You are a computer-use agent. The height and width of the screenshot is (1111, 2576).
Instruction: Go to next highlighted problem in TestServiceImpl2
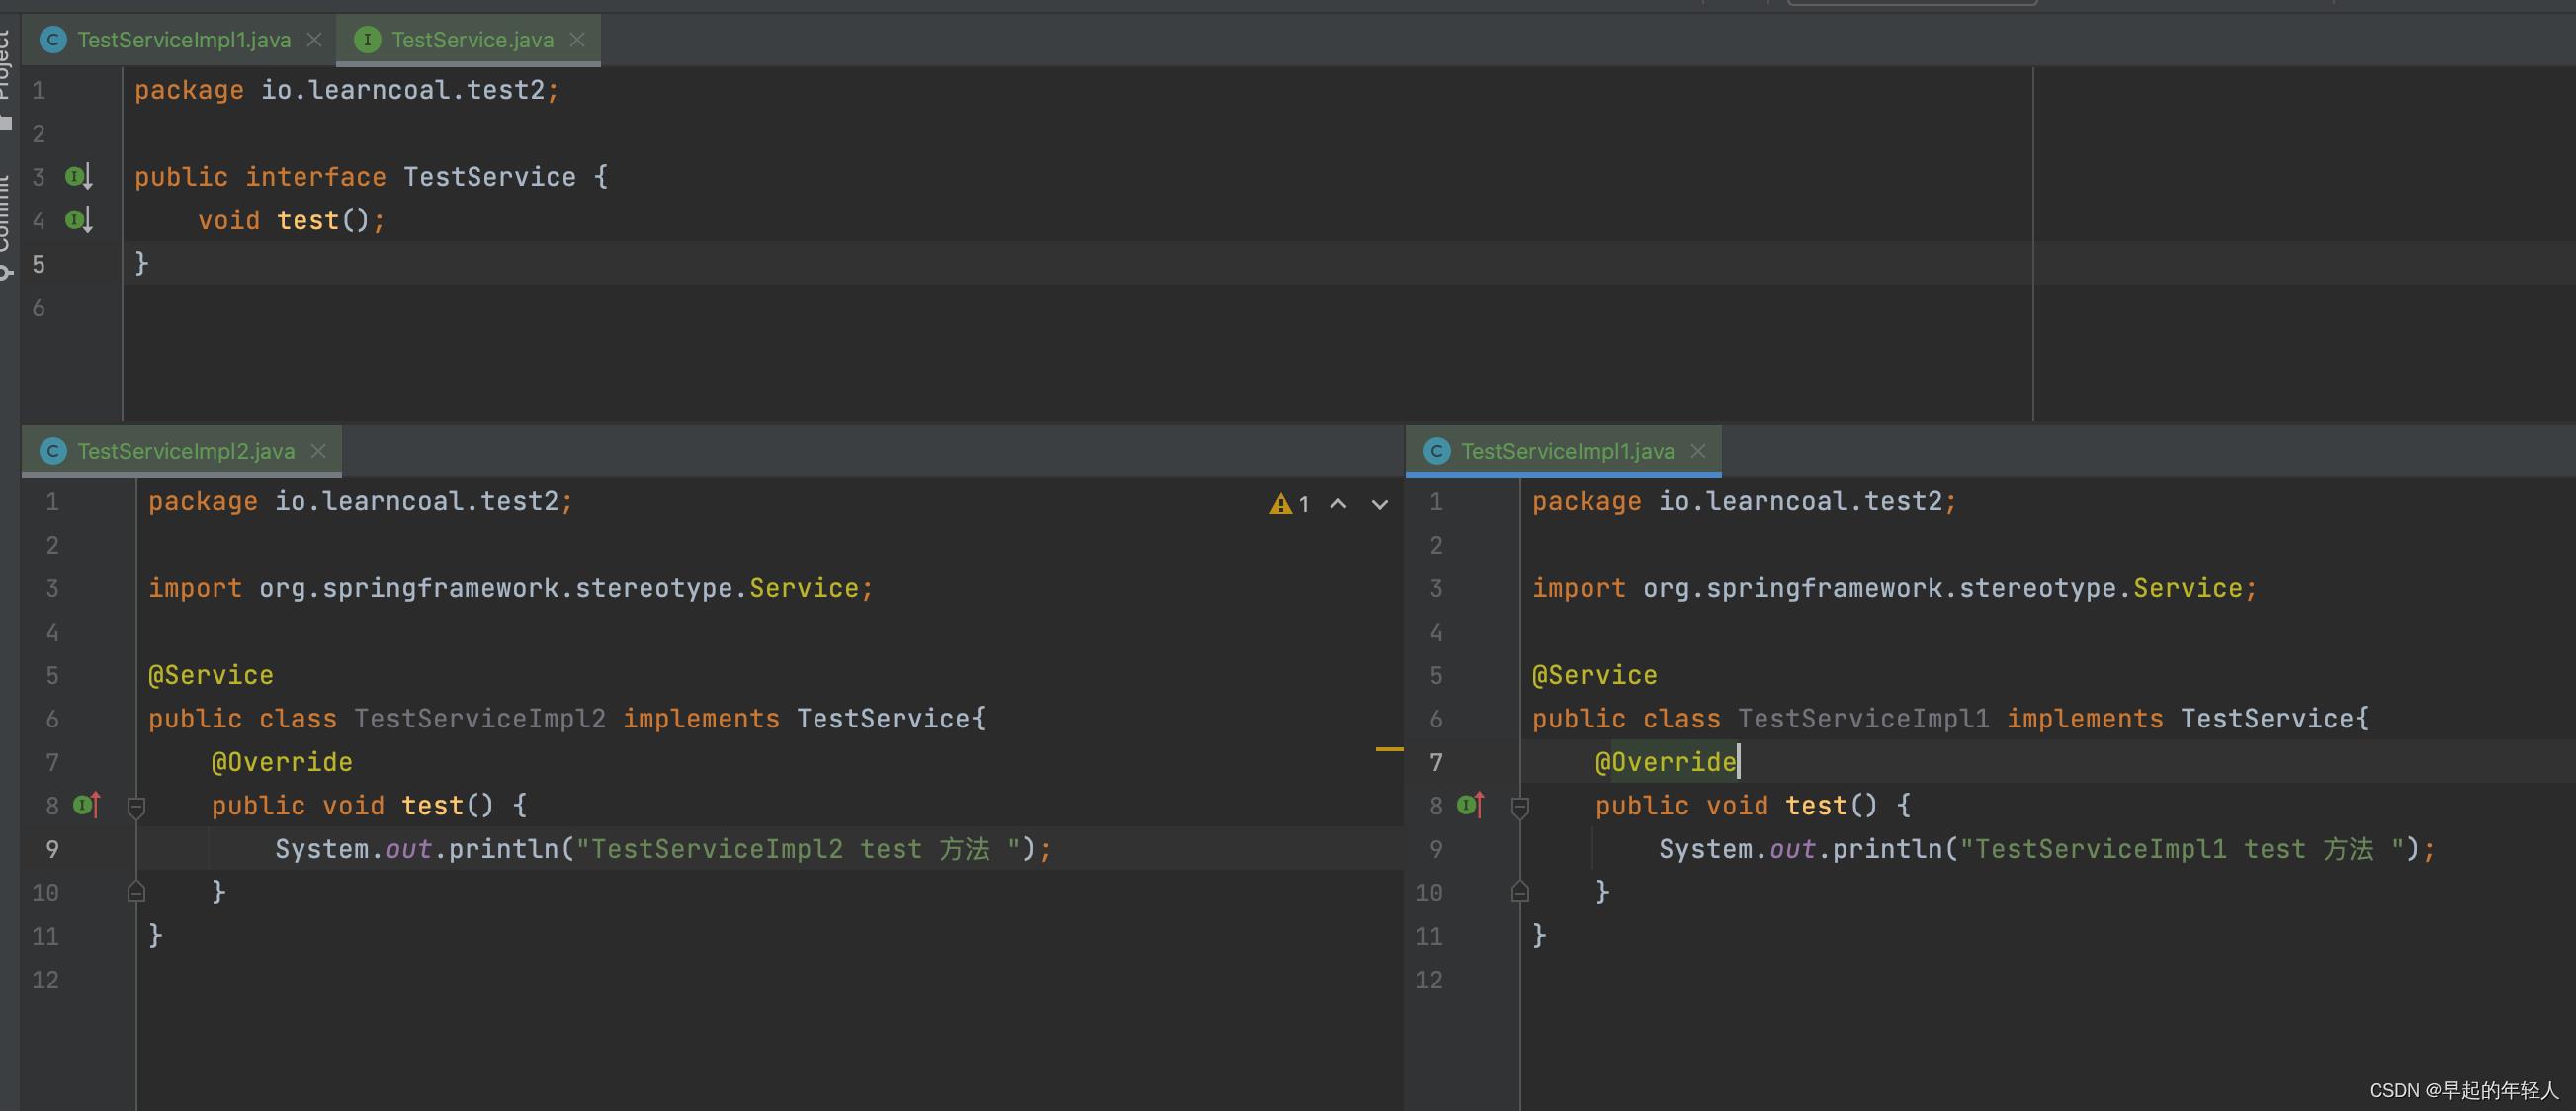click(x=1380, y=504)
